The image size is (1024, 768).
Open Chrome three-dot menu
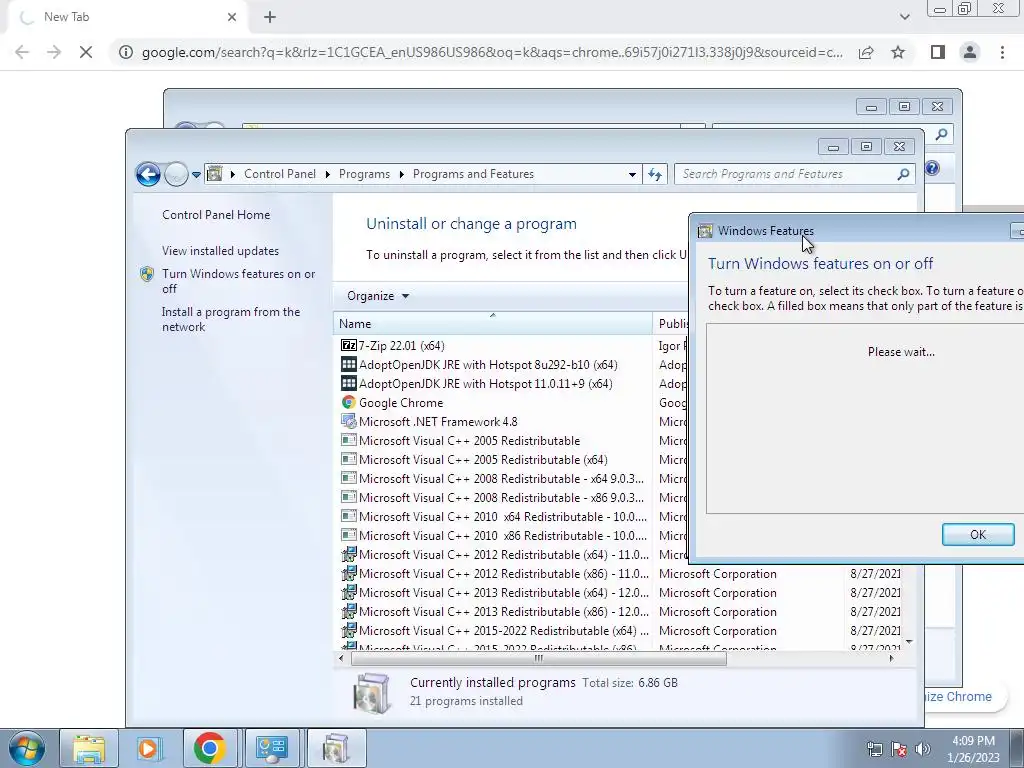click(1002, 52)
